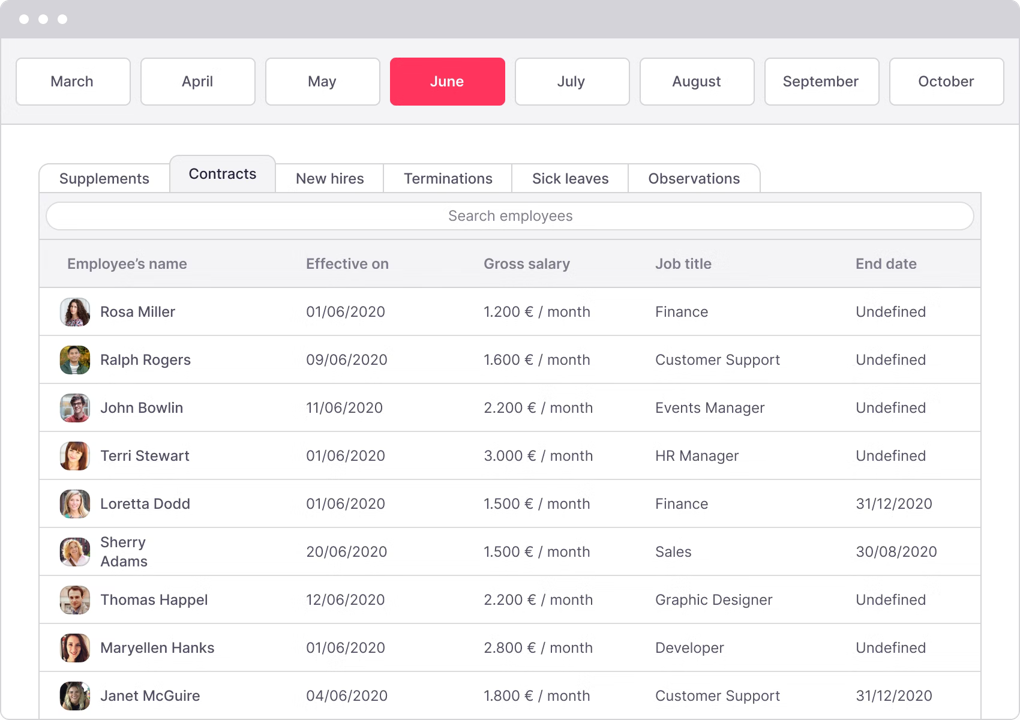This screenshot has width=1020, height=720.
Task: Open August's records
Action: tap(696, 81)
